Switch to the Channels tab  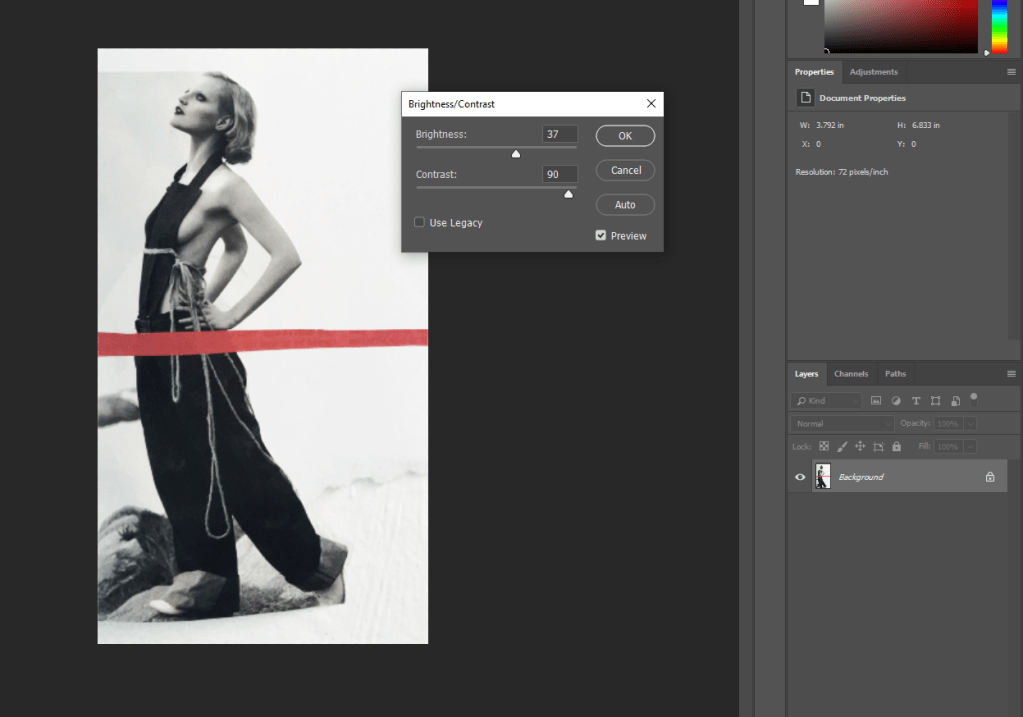click(851, 374)
